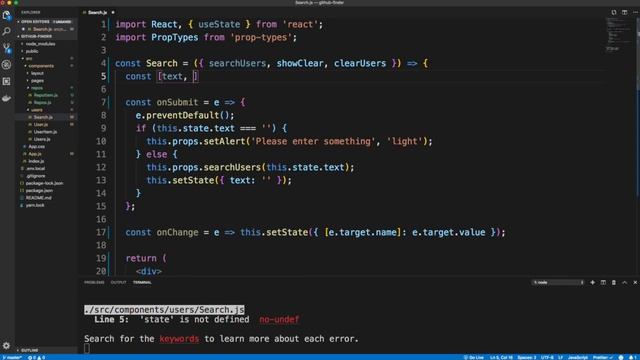
Task: Collapse the src folder
Action: pyautogui.click(x=29, y=58)
